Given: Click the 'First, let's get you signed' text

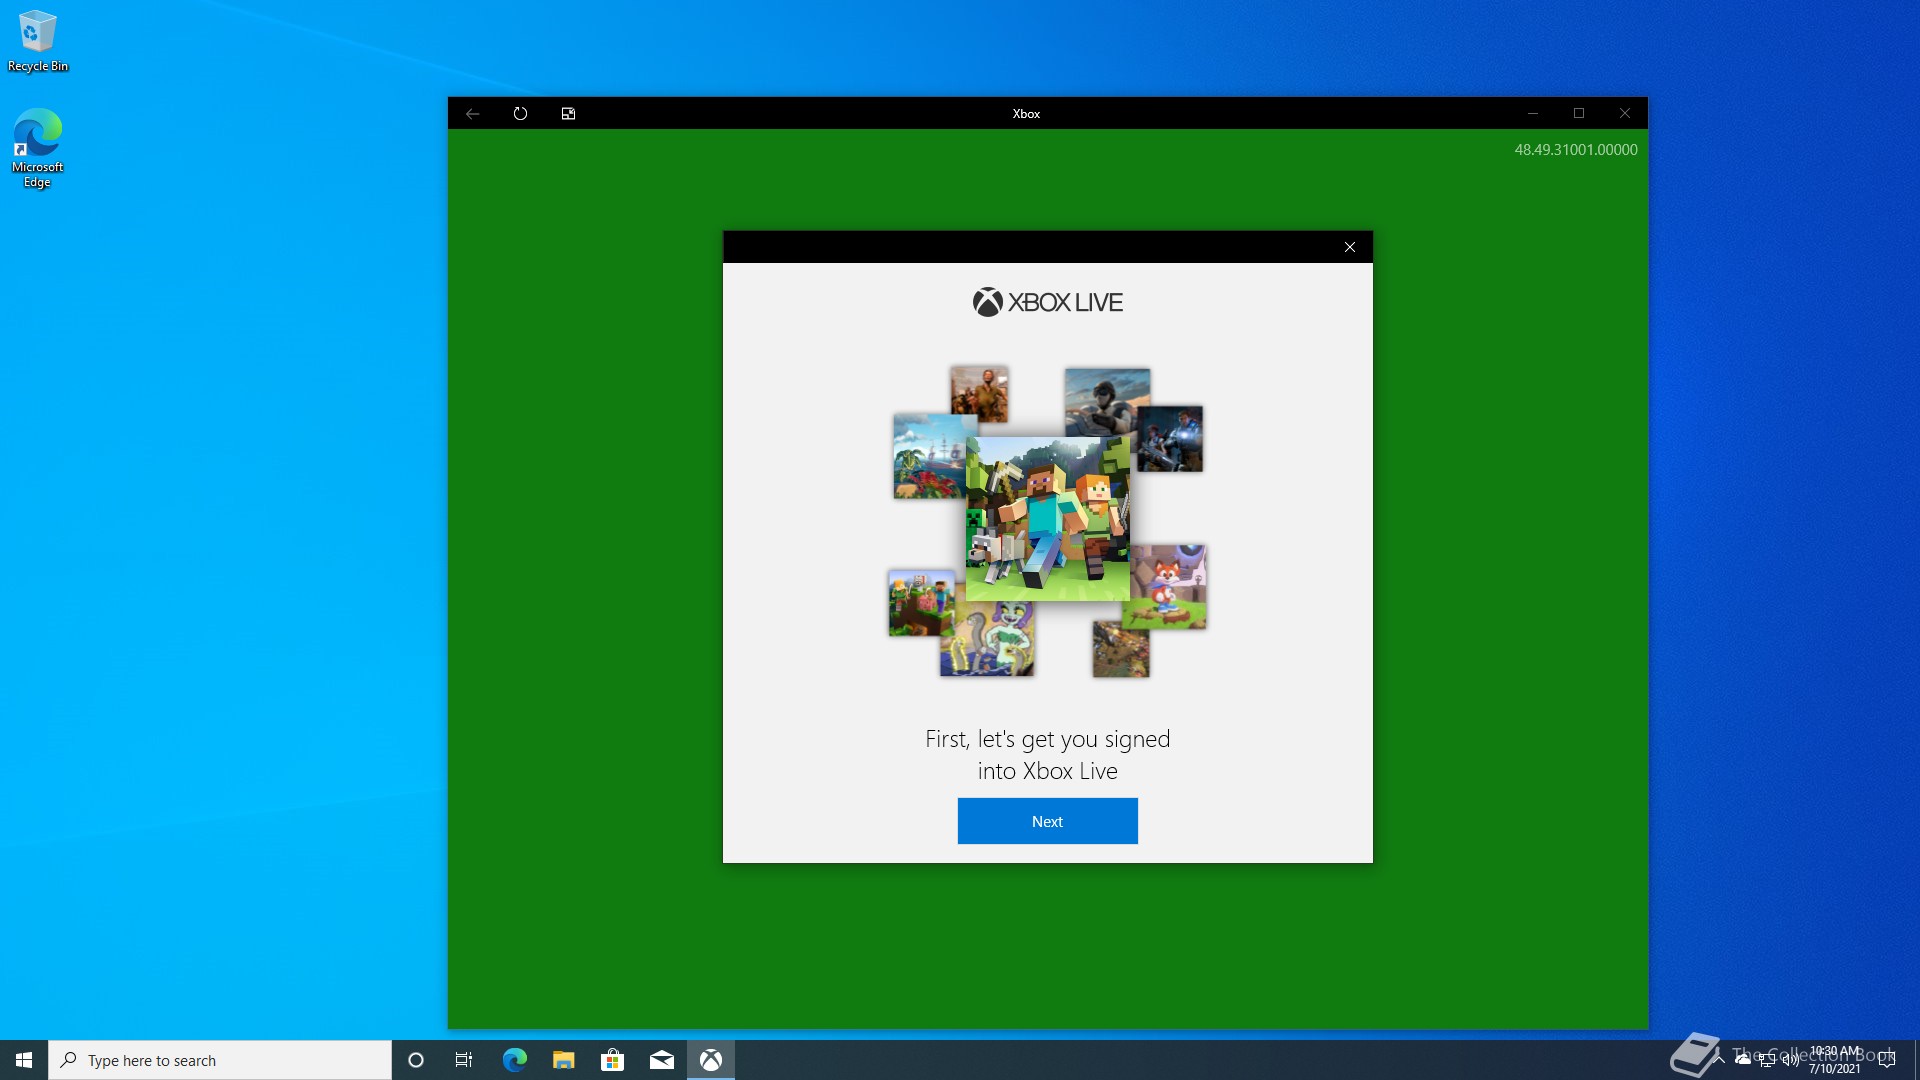Looking at the screenshot, I should point(1047,739).
